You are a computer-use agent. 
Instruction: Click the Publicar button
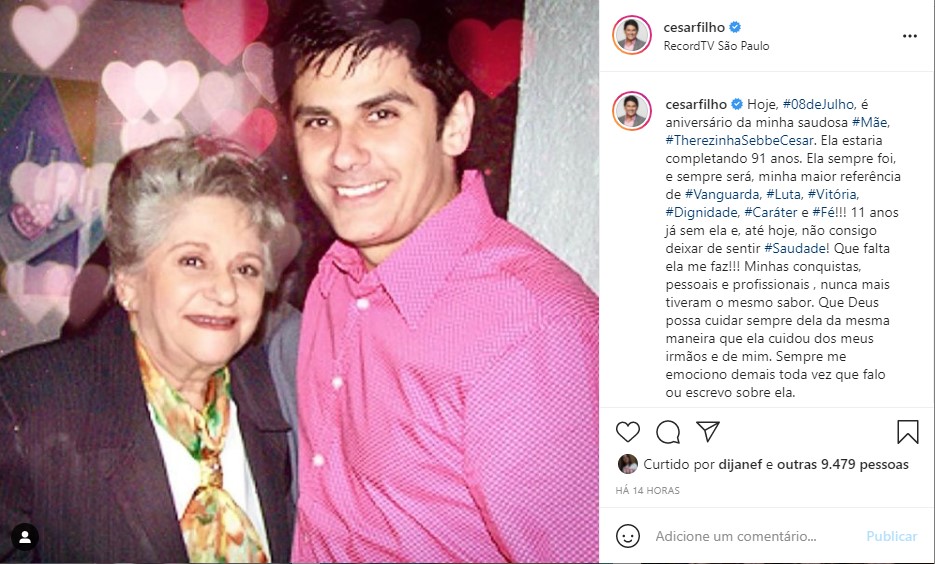[x=891, y=536]
